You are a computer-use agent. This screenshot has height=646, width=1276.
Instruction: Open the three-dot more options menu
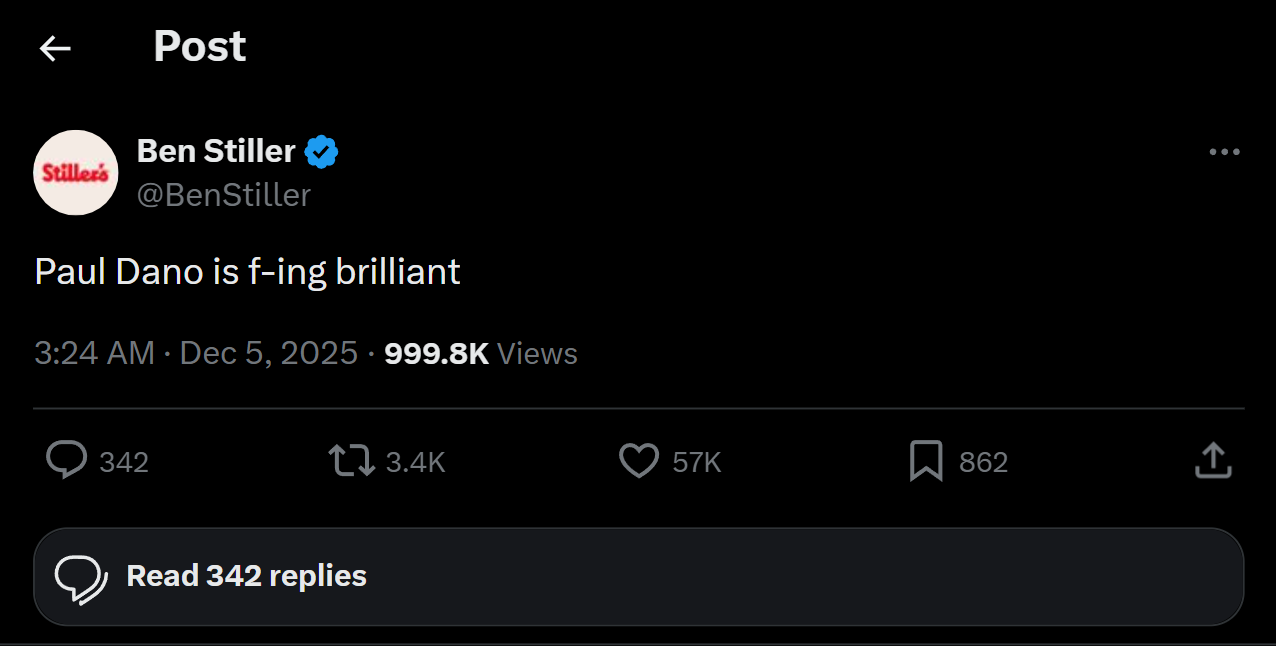(x=1224, y=153)
